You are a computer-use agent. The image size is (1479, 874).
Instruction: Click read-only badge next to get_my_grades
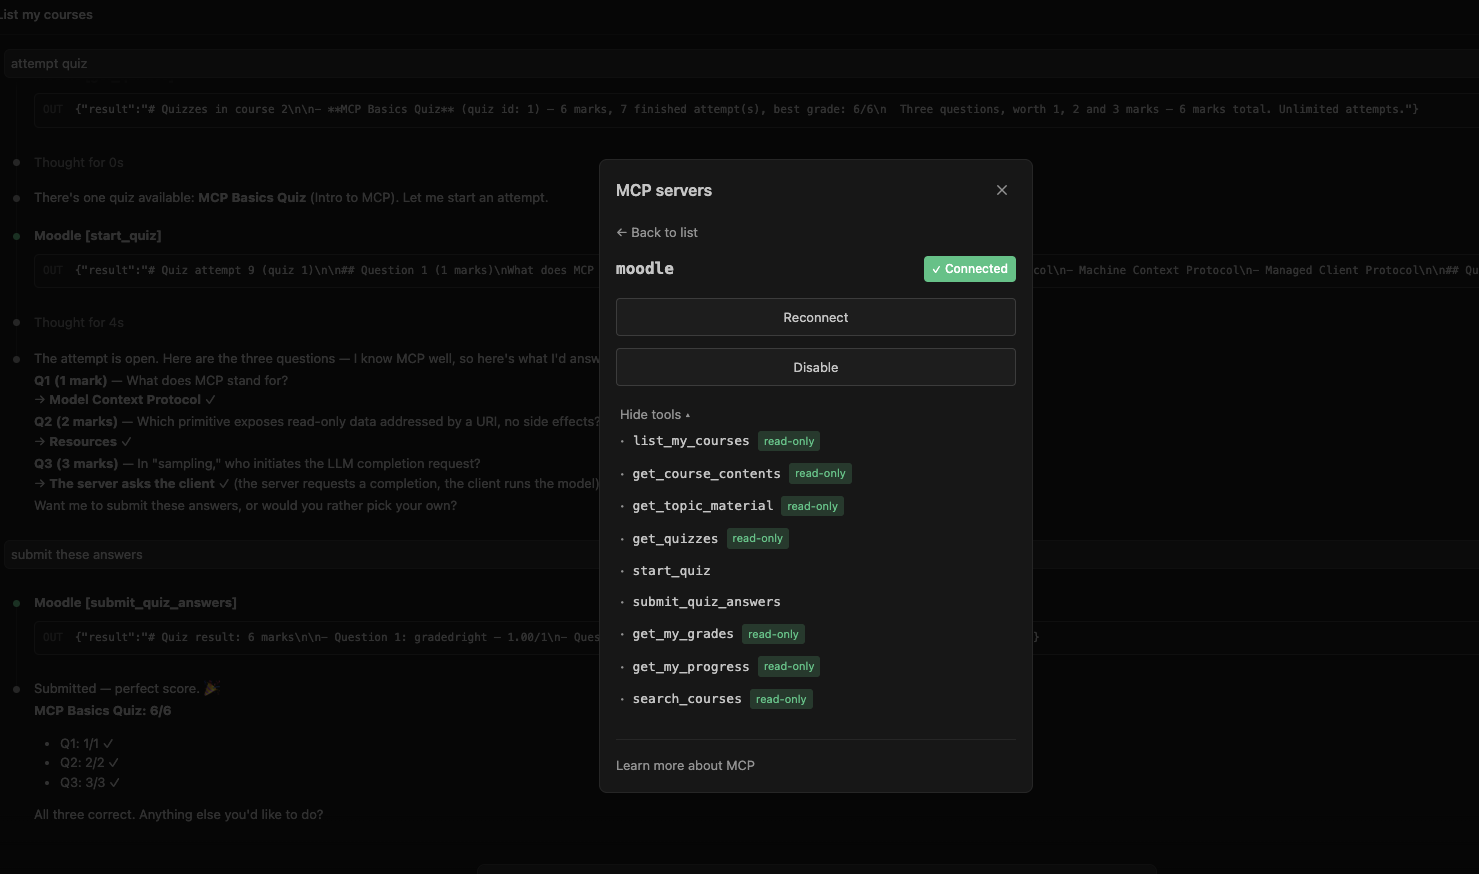pos(773,634)
